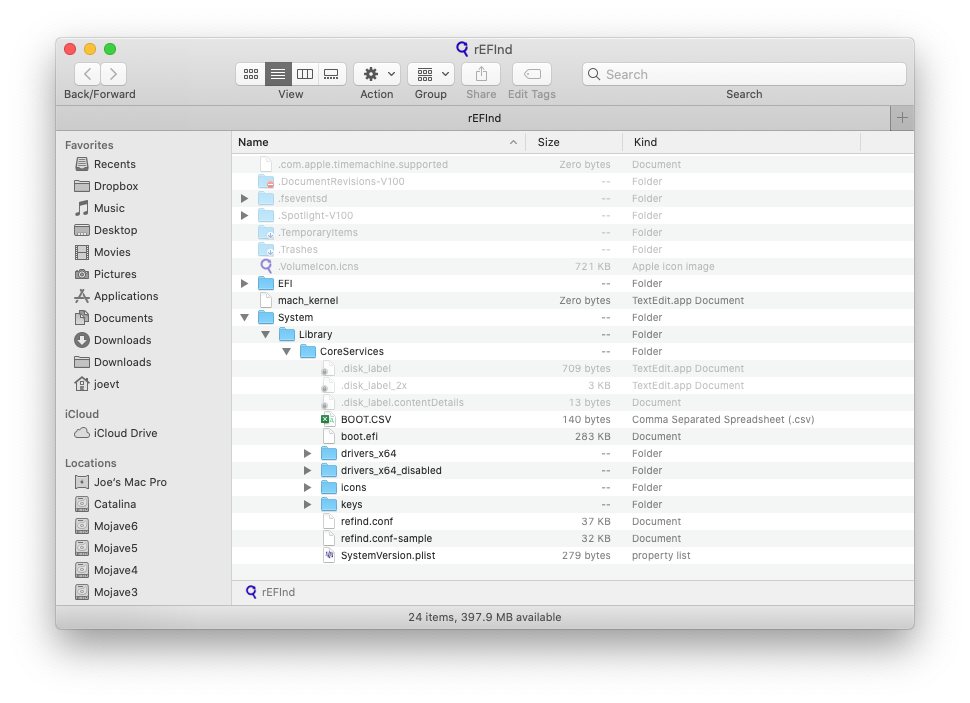Focus the Search field

[744, 74]
